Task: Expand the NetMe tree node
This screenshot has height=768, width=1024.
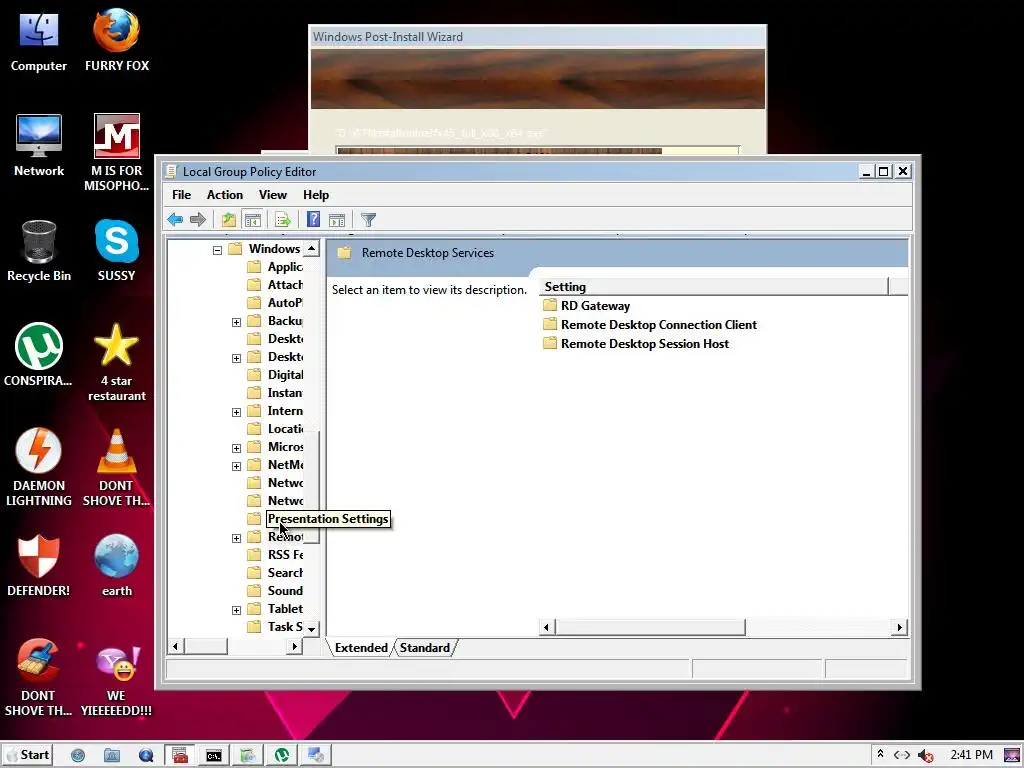Action: coord(236,466)
